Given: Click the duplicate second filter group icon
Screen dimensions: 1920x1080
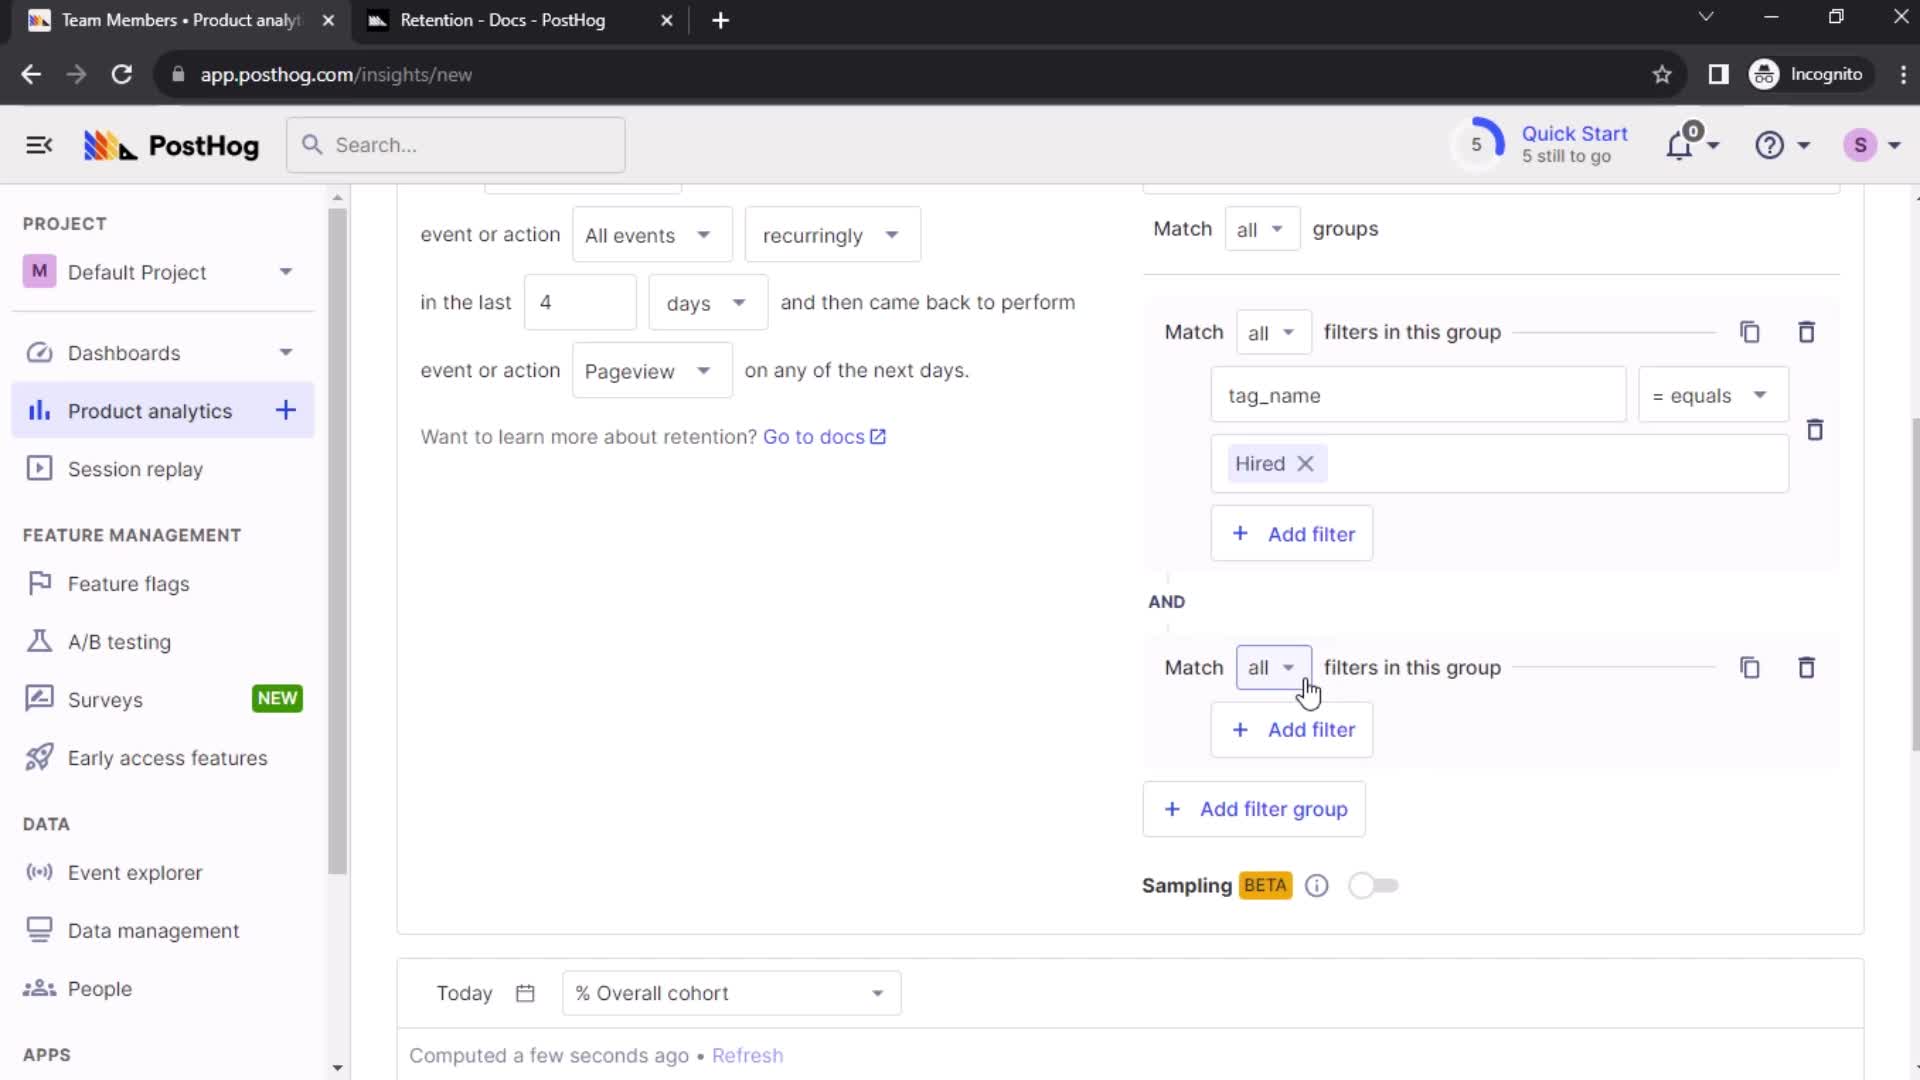Looking at the screenshot, I should 1747,667.
